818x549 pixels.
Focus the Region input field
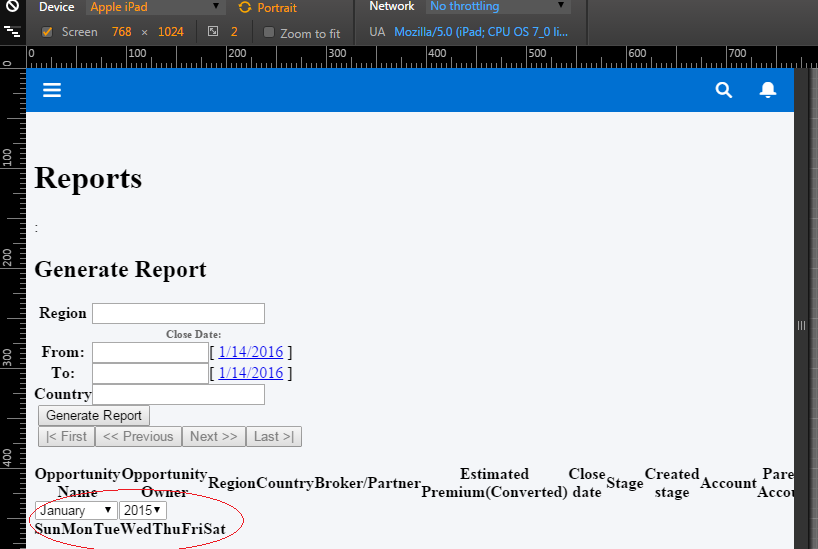click(x=178, y=313)
